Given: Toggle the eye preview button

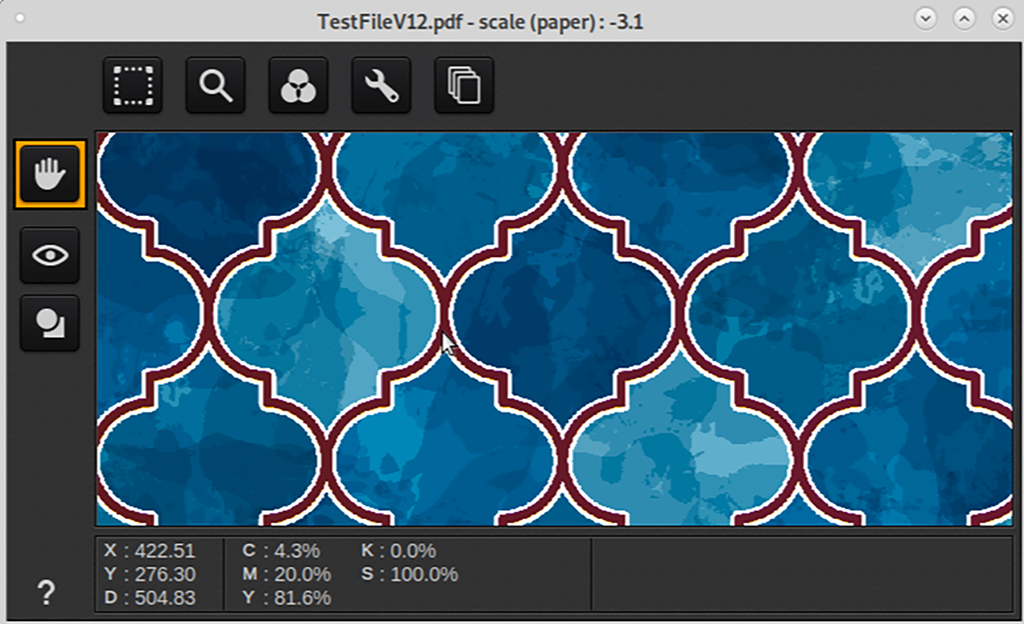Looking at the screenshot, I should [50, 255].
